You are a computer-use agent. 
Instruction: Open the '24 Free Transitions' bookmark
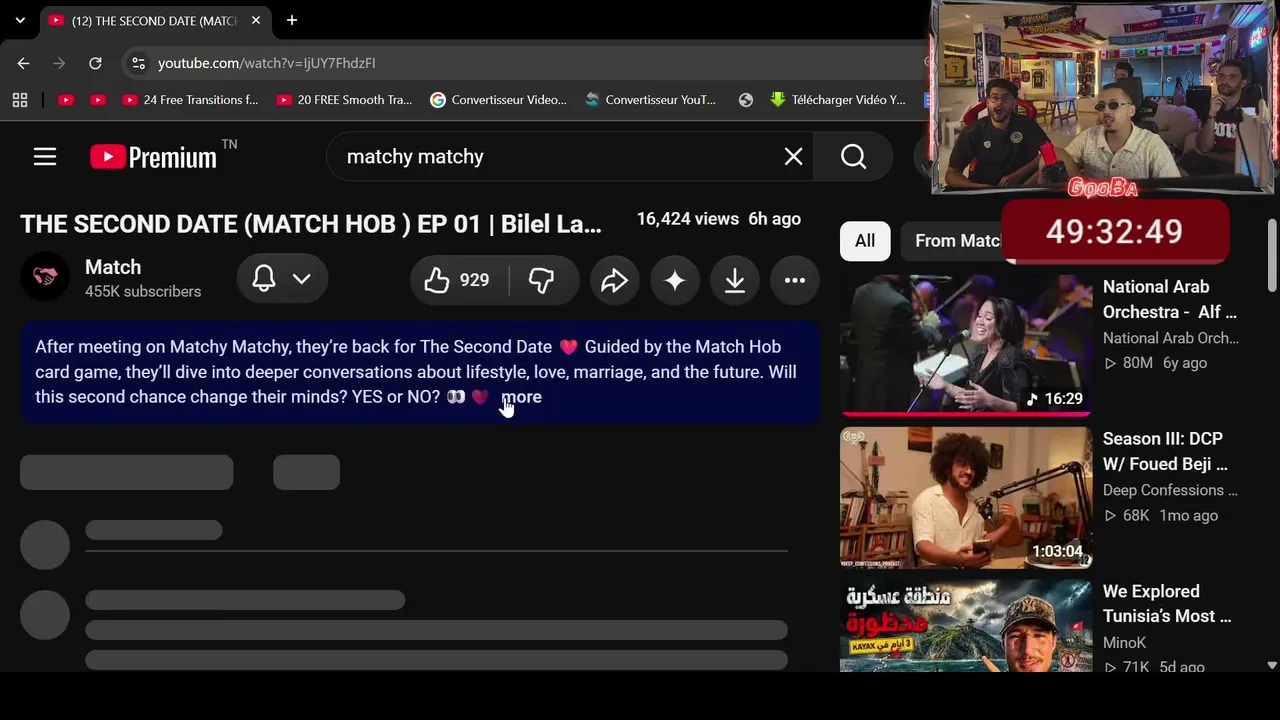pos(190,100)
